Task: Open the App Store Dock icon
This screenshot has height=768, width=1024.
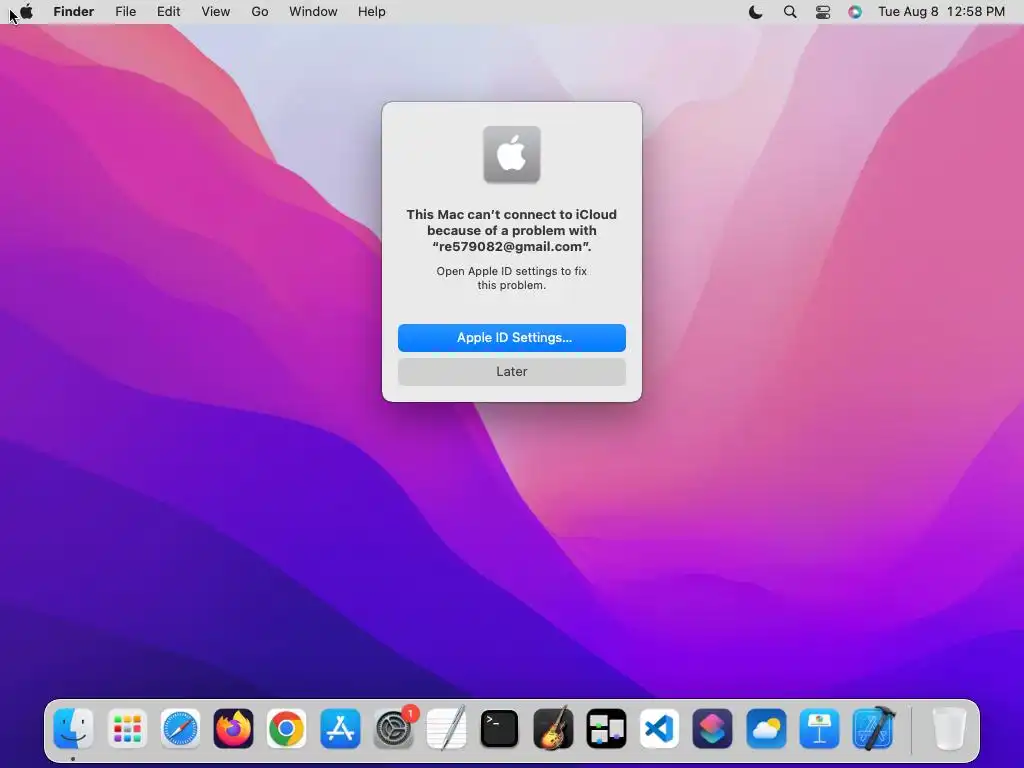Action: pyautogui.click(x=340, y=728)
